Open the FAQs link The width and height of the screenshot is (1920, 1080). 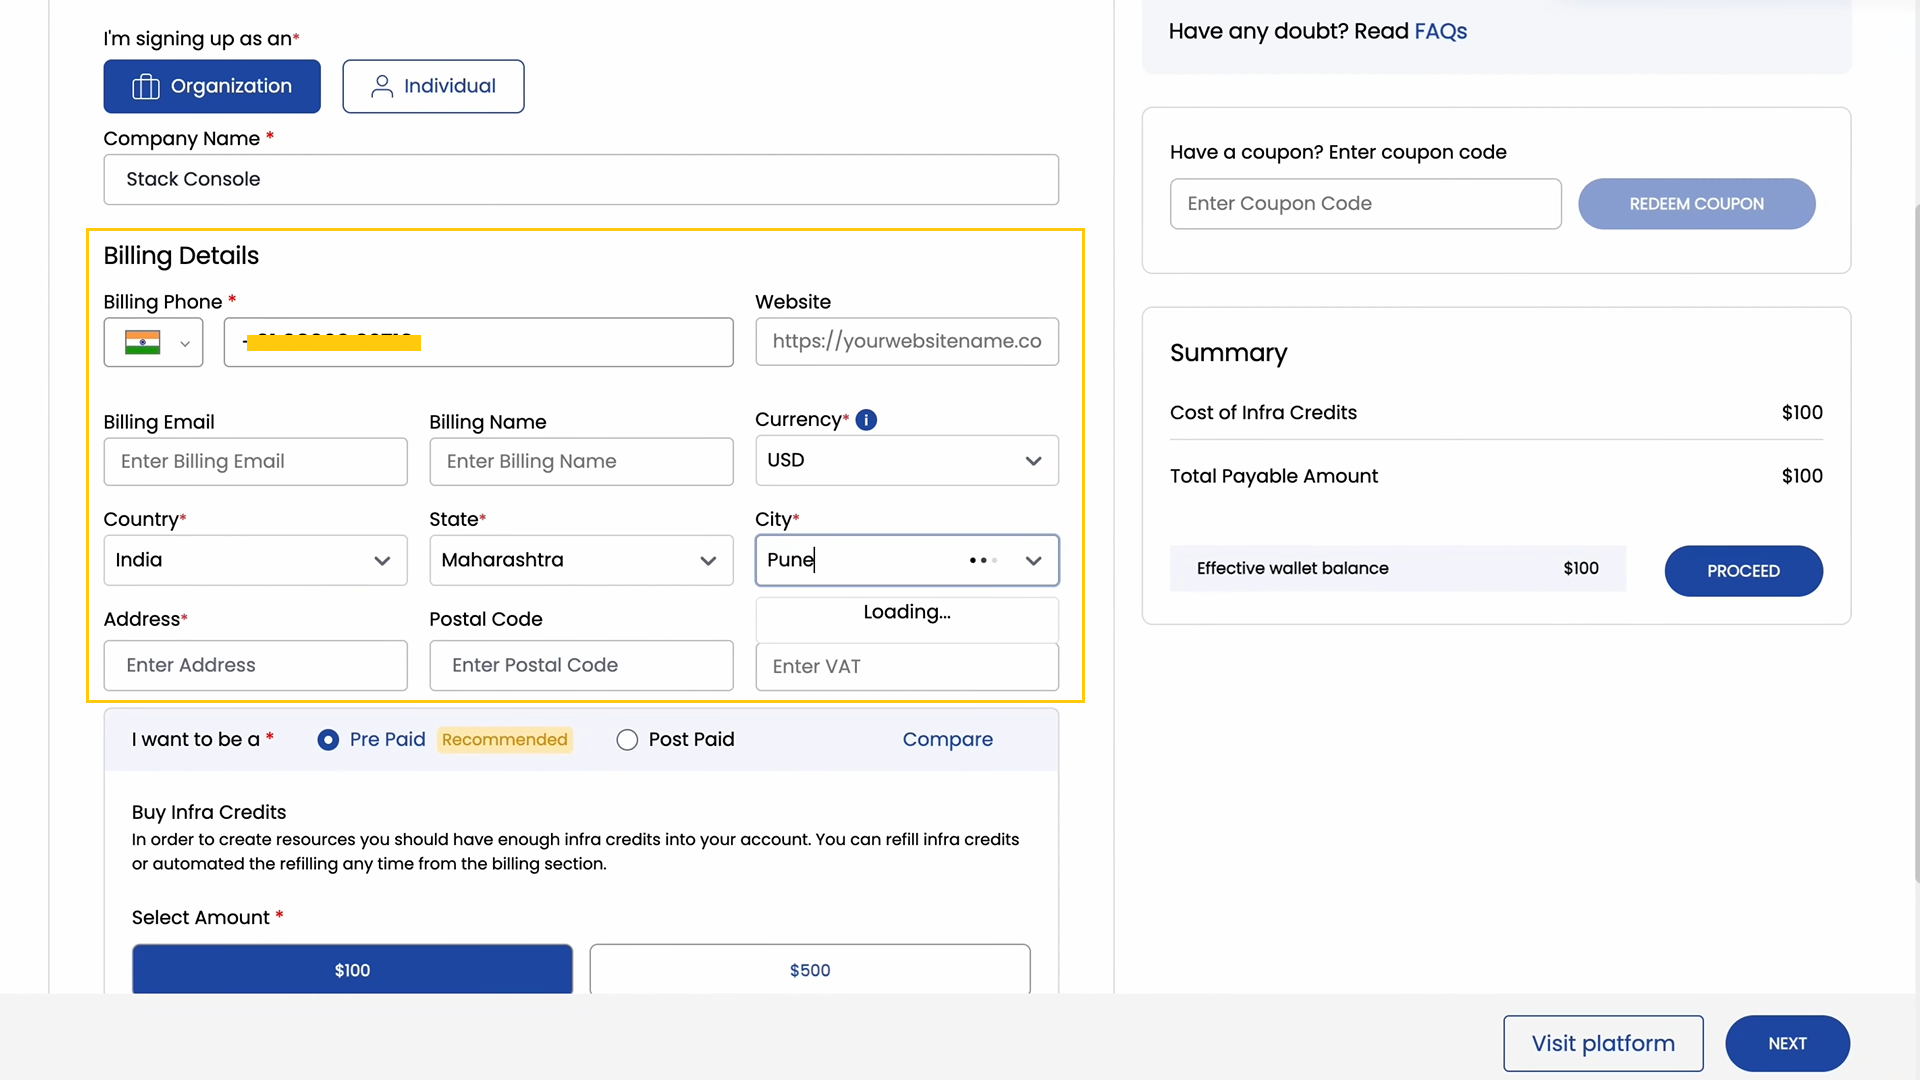pyautogui.click(x=1440, y=31)
